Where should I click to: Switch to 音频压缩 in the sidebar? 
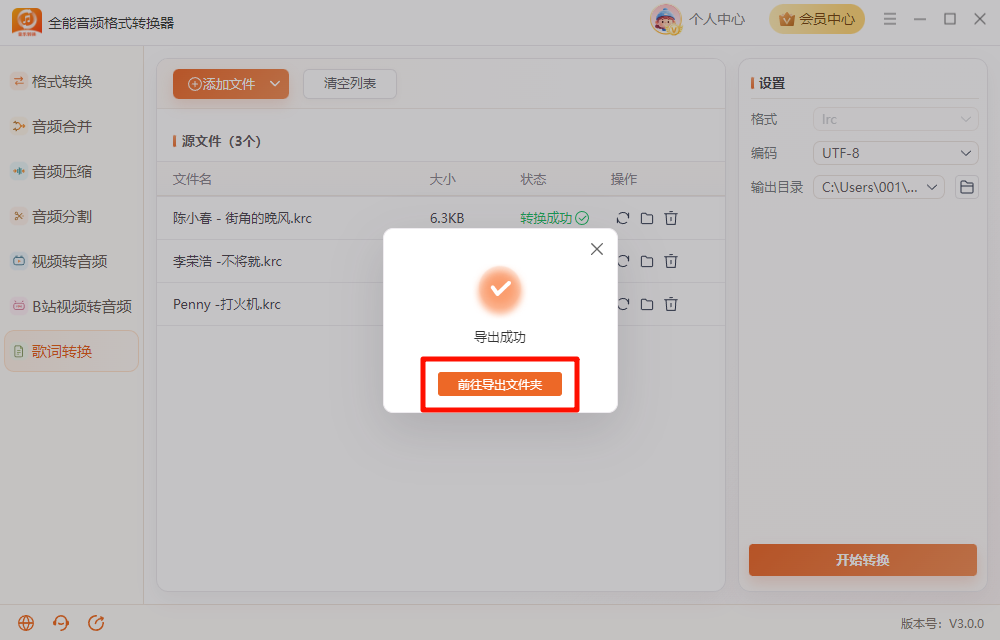click(62, 171)
